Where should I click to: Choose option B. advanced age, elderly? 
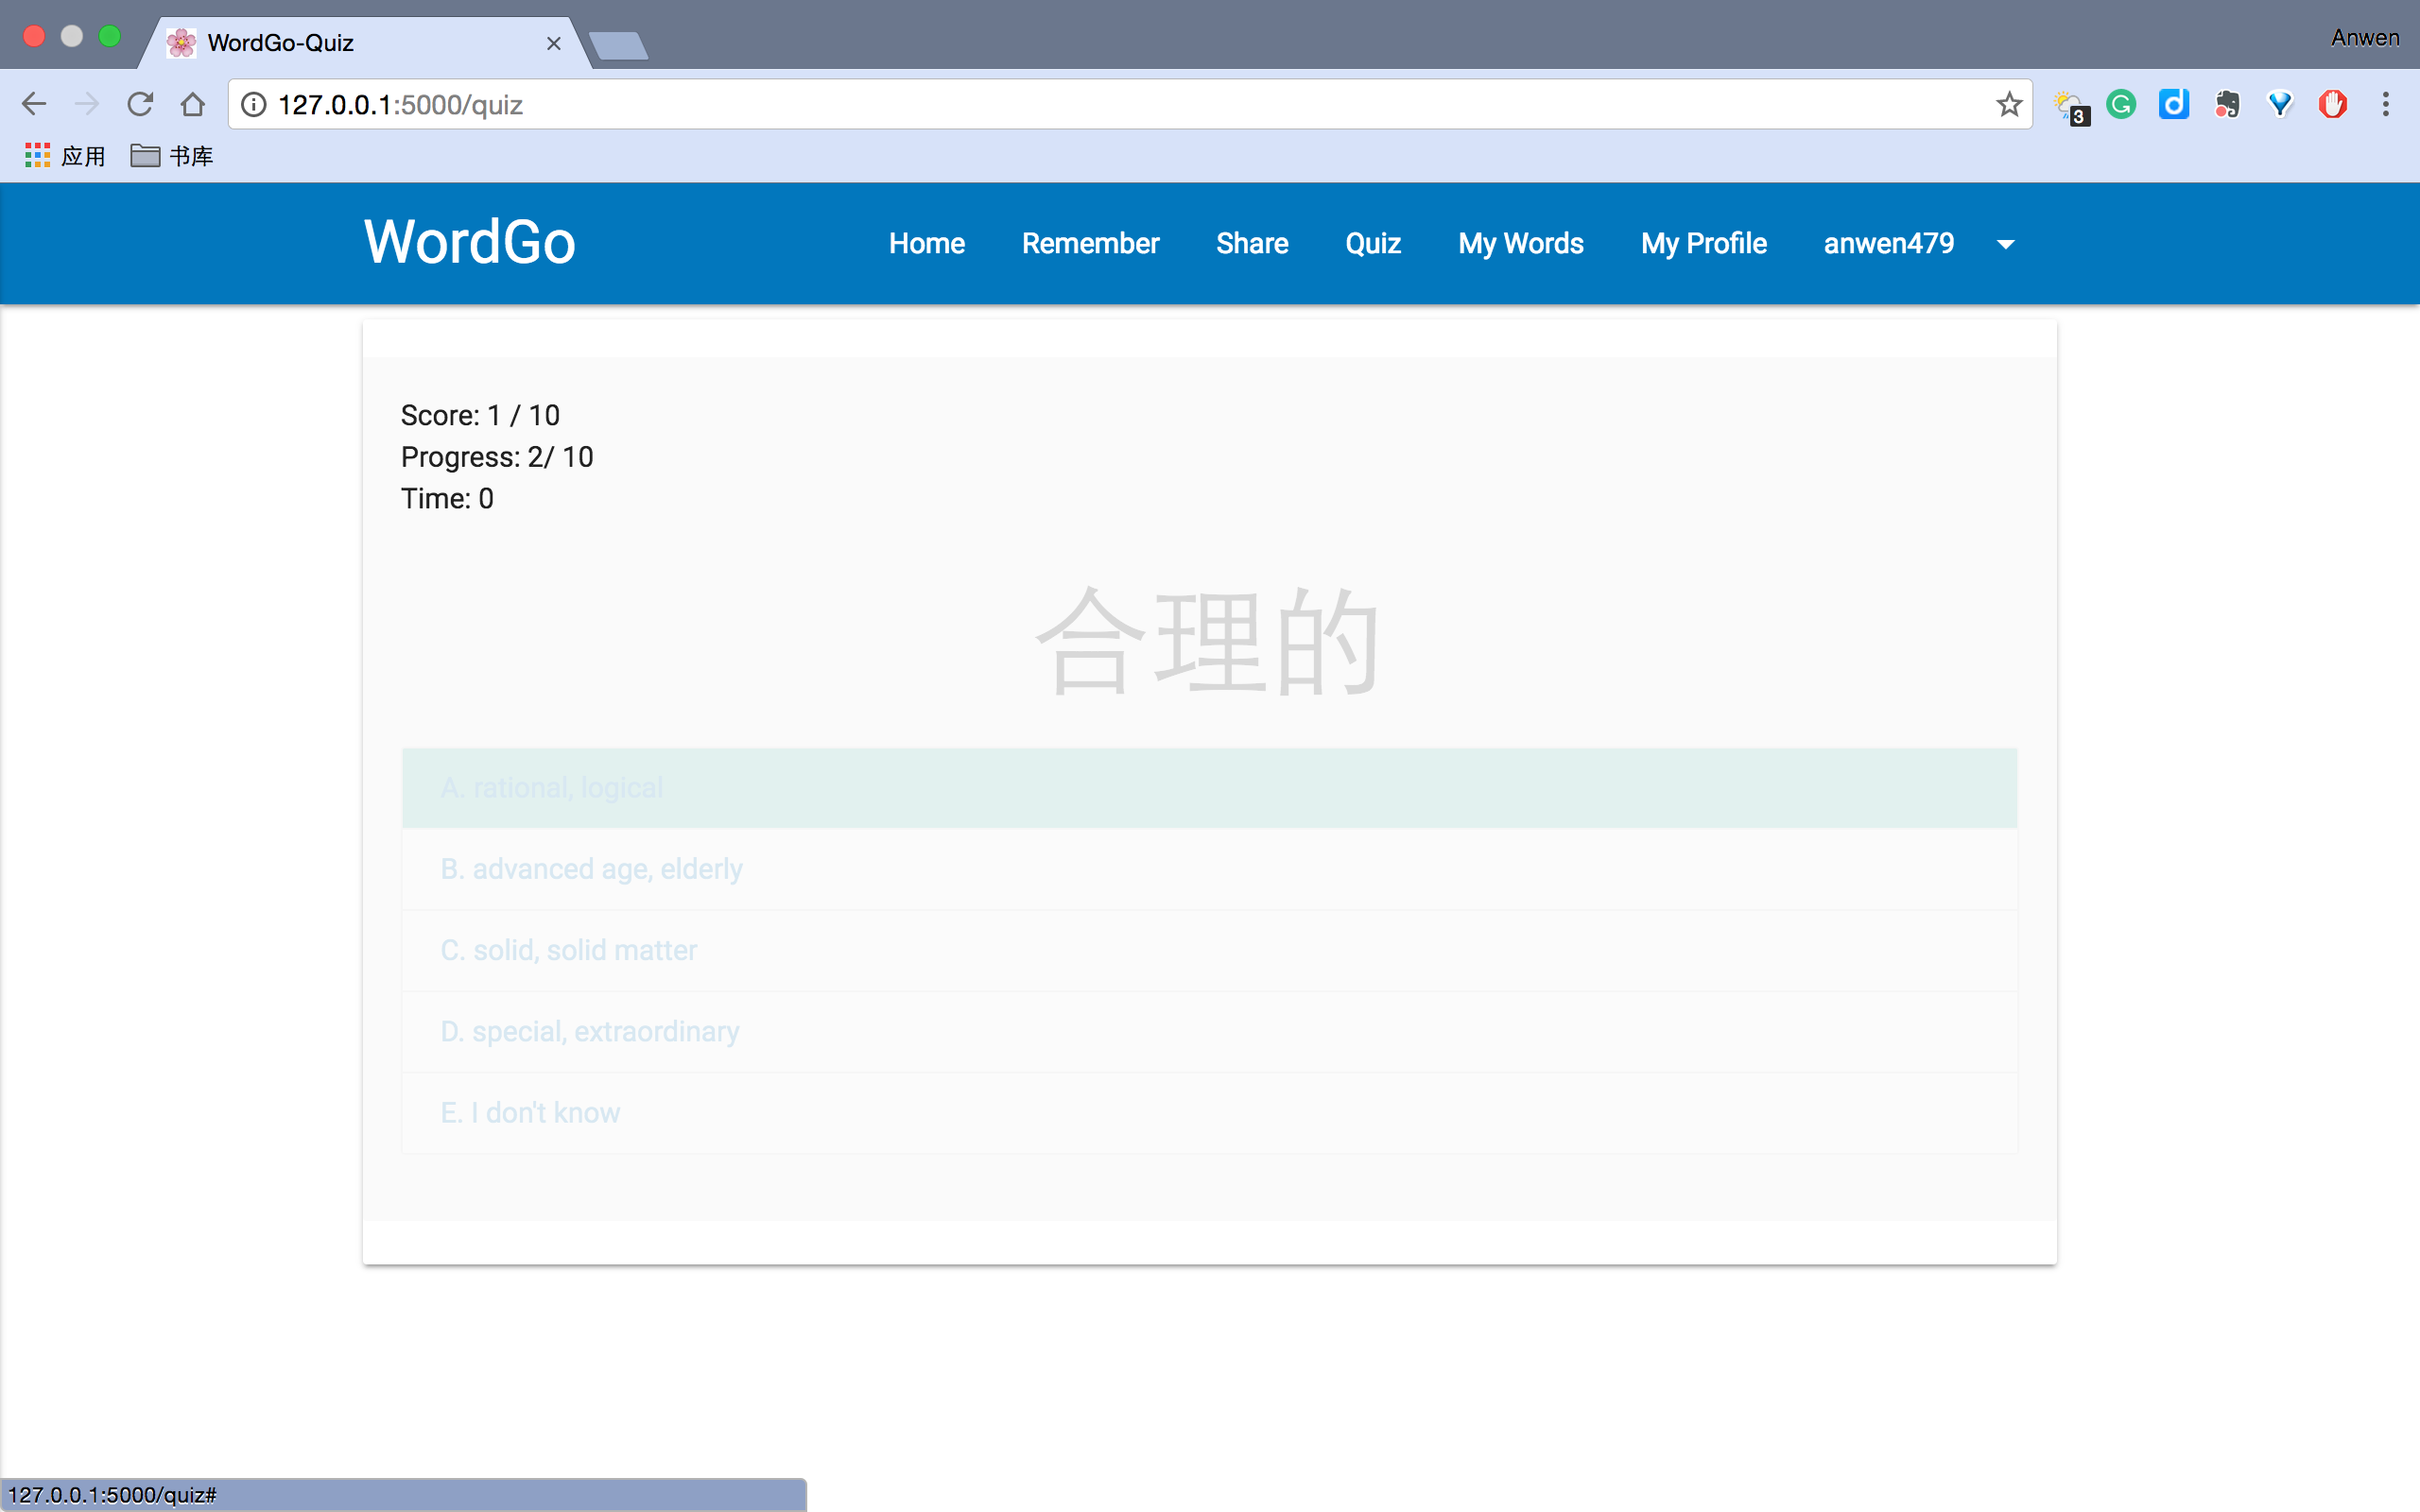coord(1208,869)
